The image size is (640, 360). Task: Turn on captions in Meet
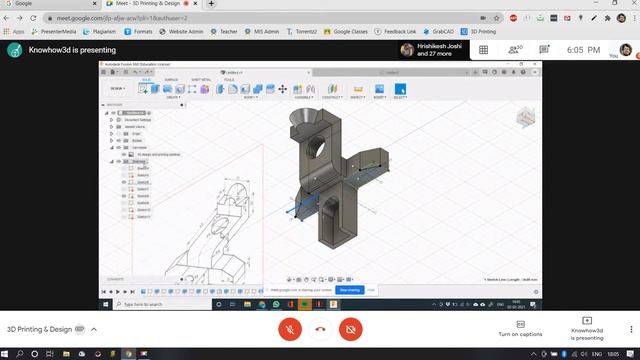point(520,329)
